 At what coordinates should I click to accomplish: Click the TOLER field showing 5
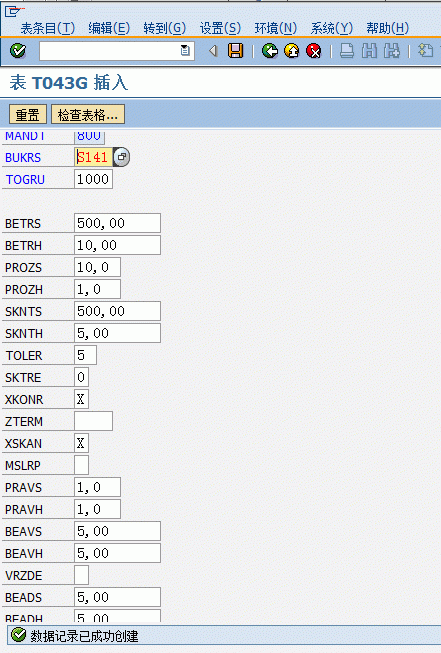click(x=85, y=355)
